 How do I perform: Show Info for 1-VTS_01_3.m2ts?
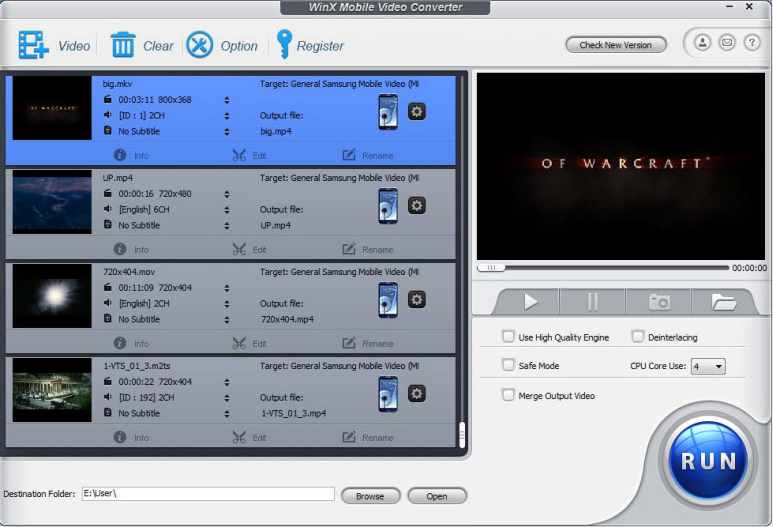pos(131,437)
